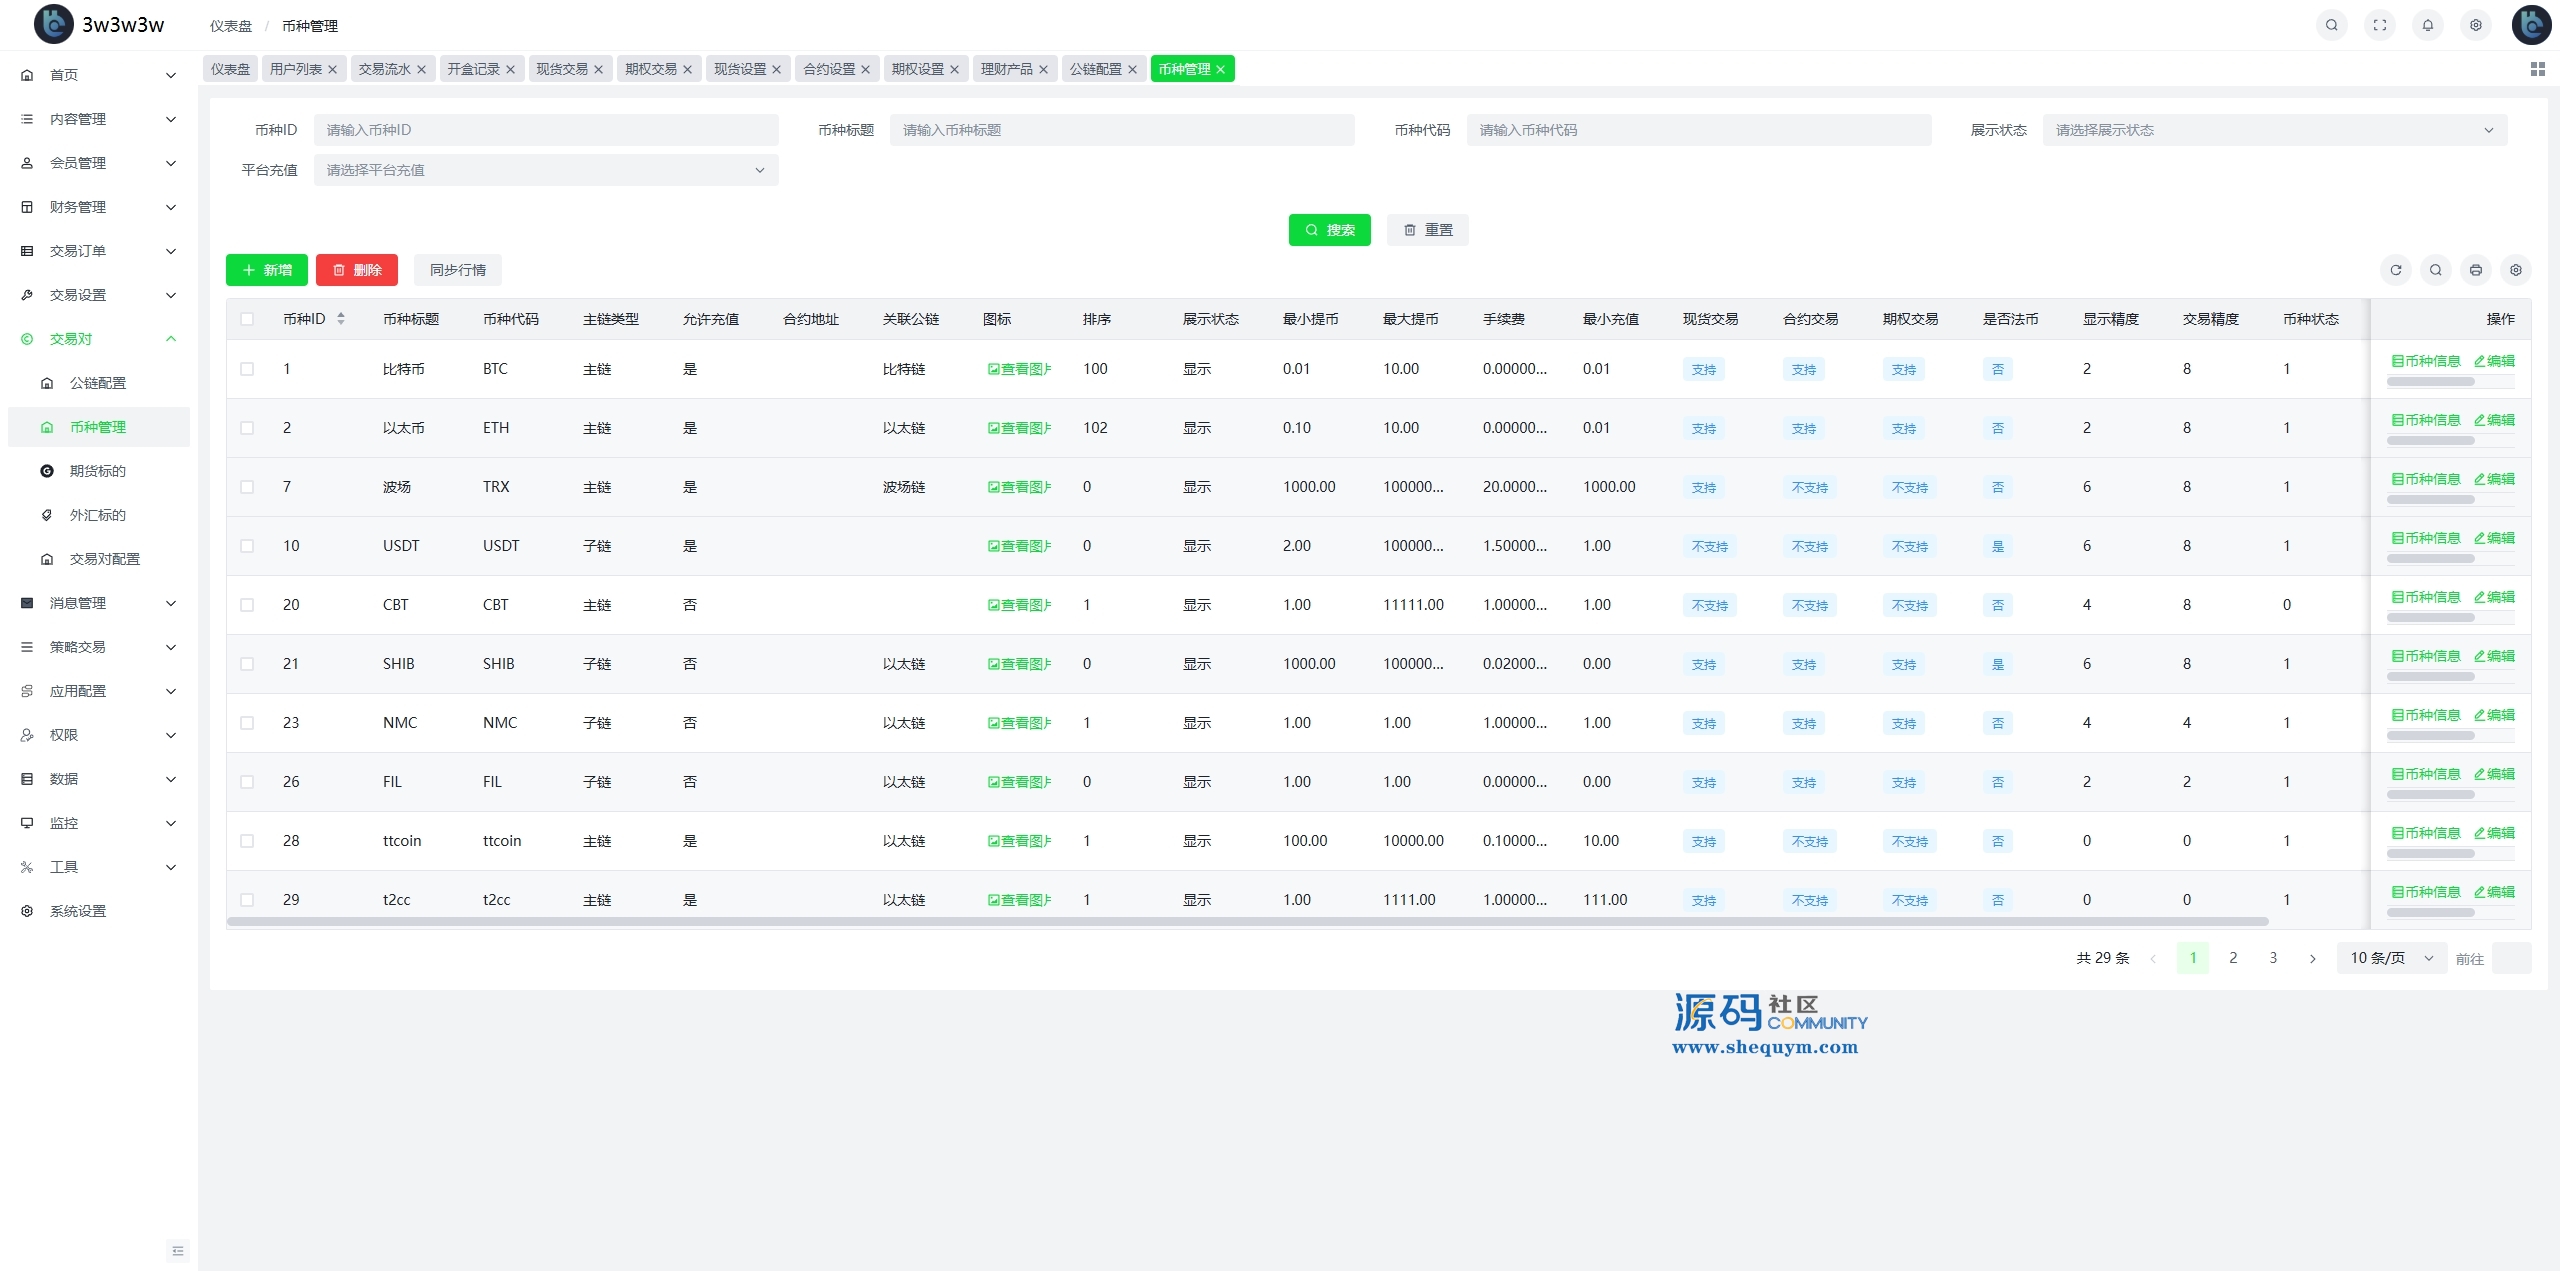Click the green 新增 button

[267, 270]
